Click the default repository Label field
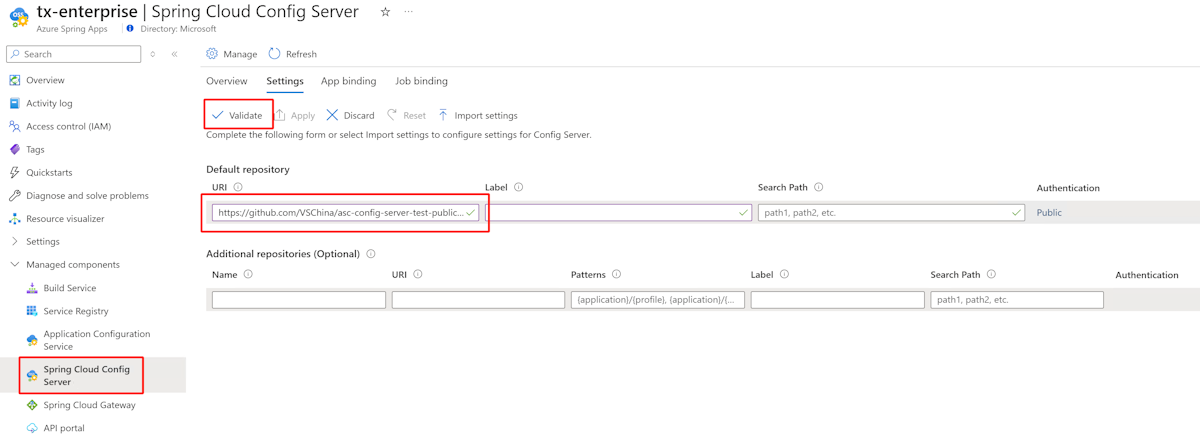Viewport: 1200px width, 445px height. (x=618, y=212)
